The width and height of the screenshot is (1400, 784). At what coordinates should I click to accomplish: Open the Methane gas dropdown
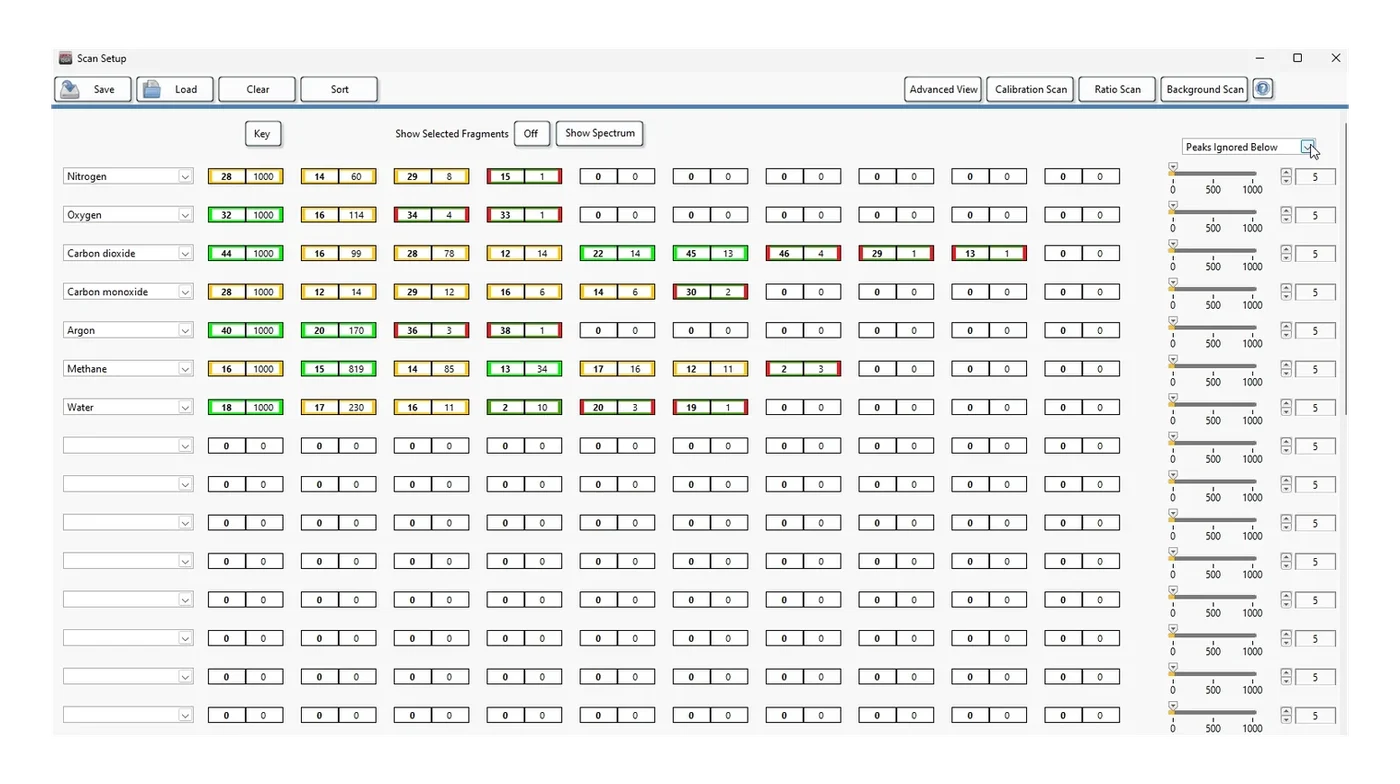pyautogui.click(x=185, y=369)
